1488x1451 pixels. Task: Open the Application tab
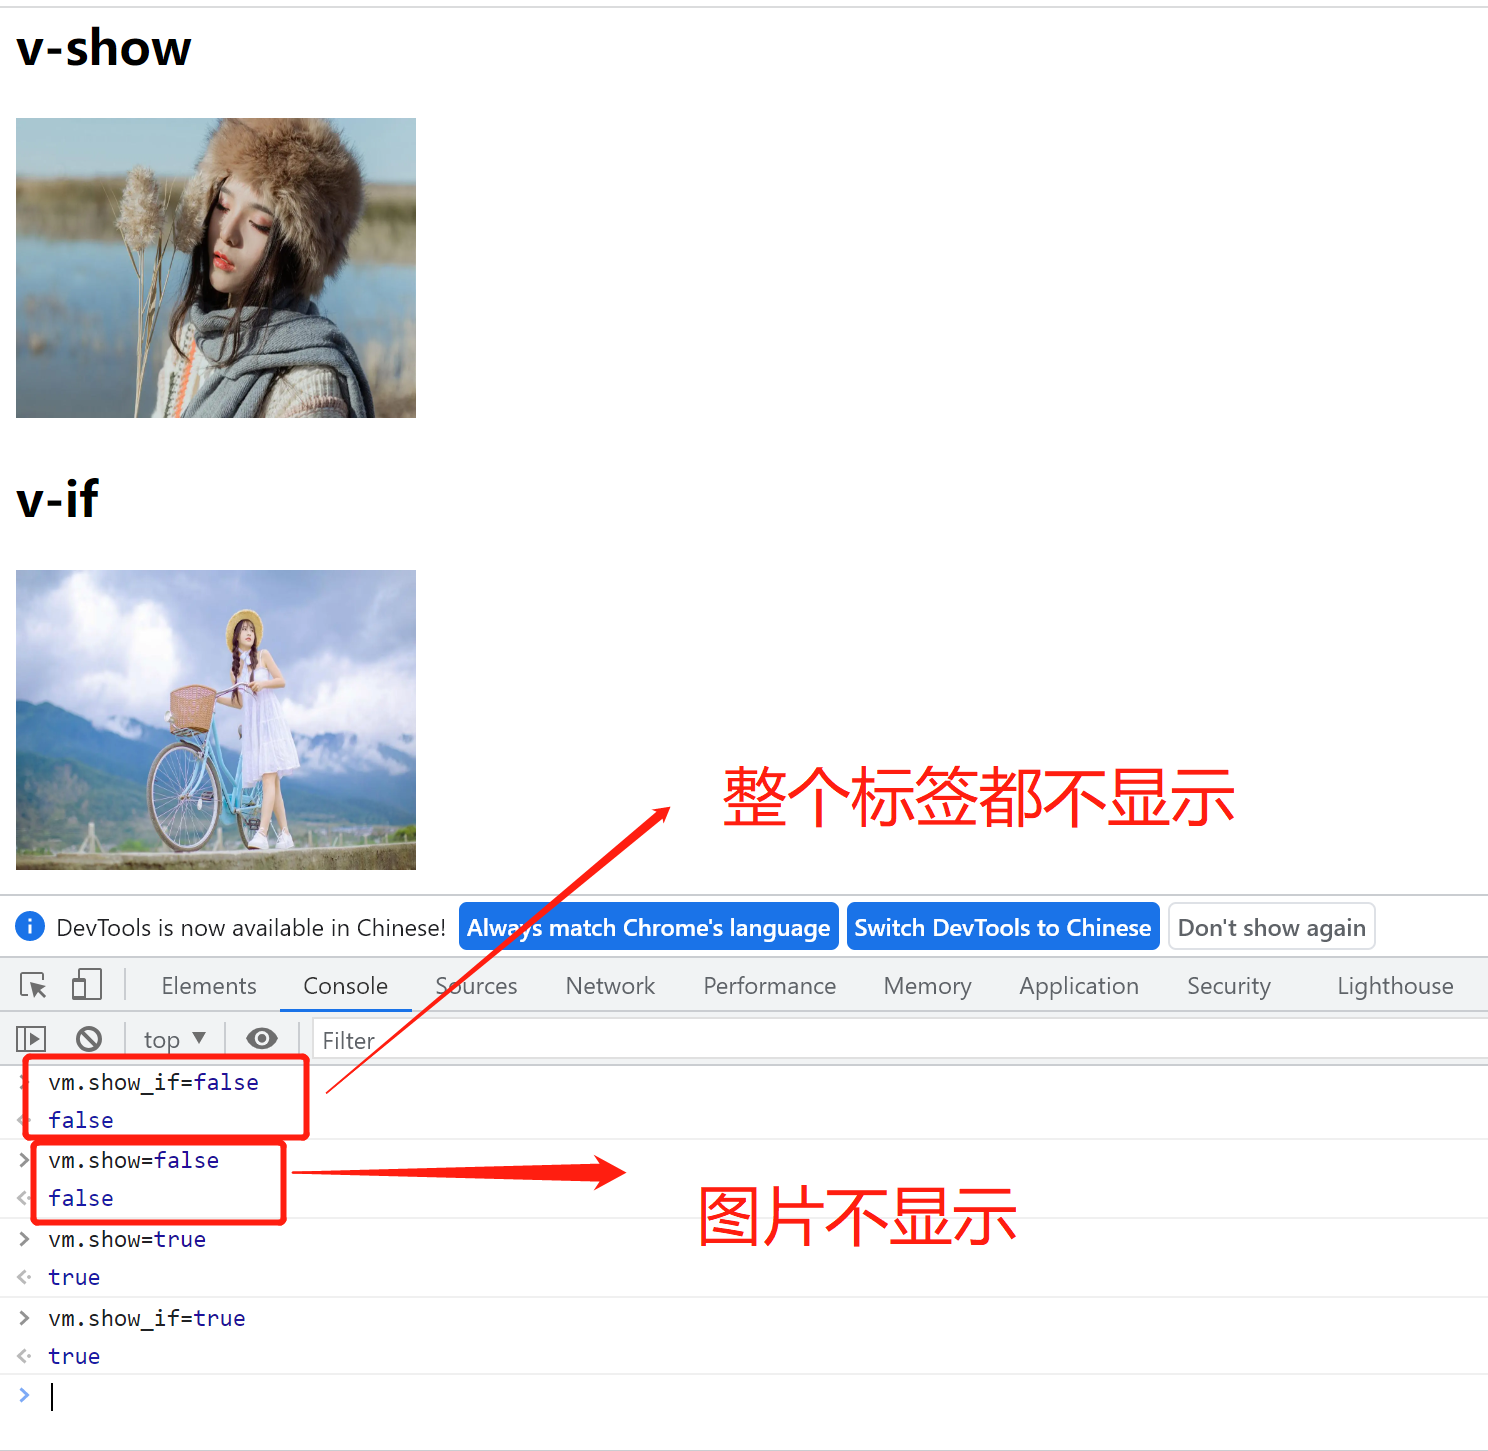pyautogui.click(x=1079, y=986)
